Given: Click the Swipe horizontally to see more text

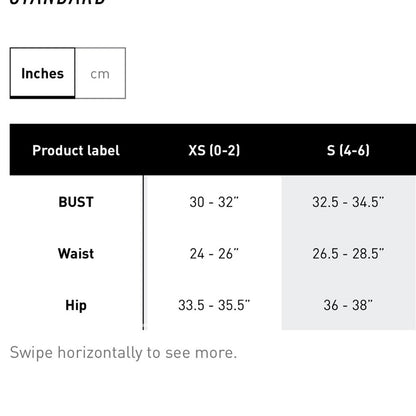Looking at the screenshot, I should [x=123, y=353].
